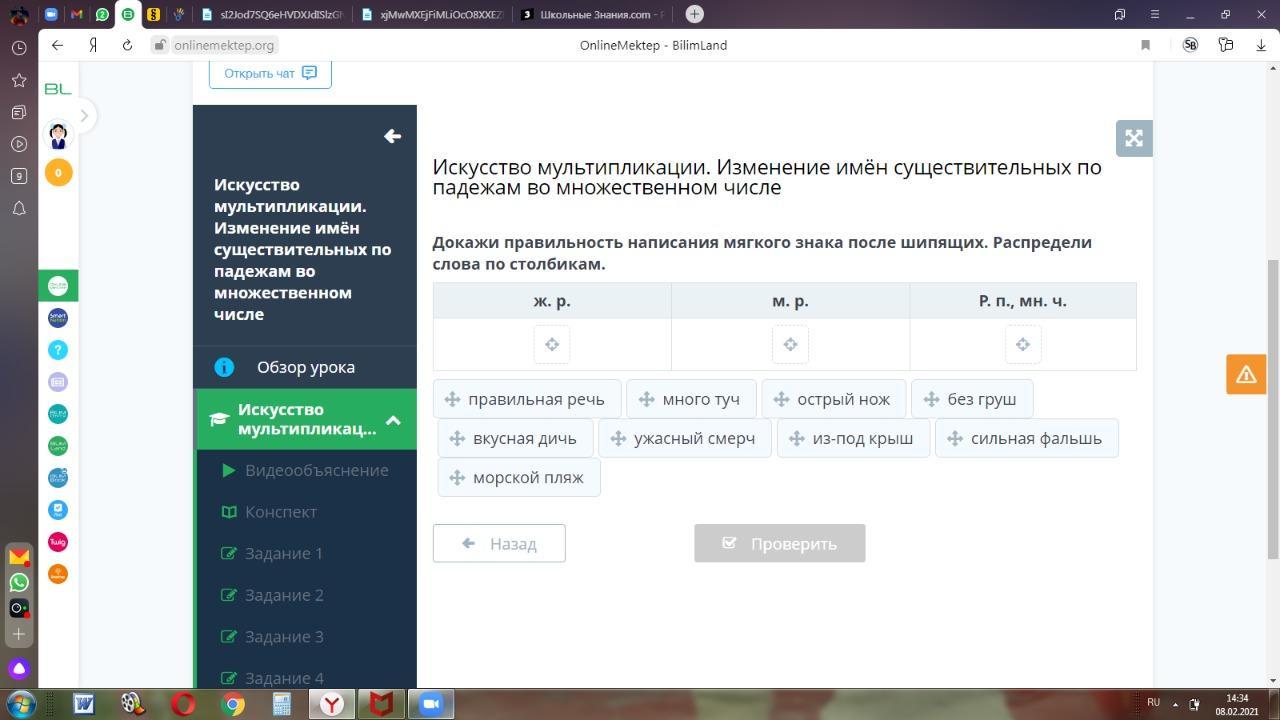Screen dimensions: 1280x720
Task: Expand the left BilimLand sidebar chevron
Action: pos(84,115)
